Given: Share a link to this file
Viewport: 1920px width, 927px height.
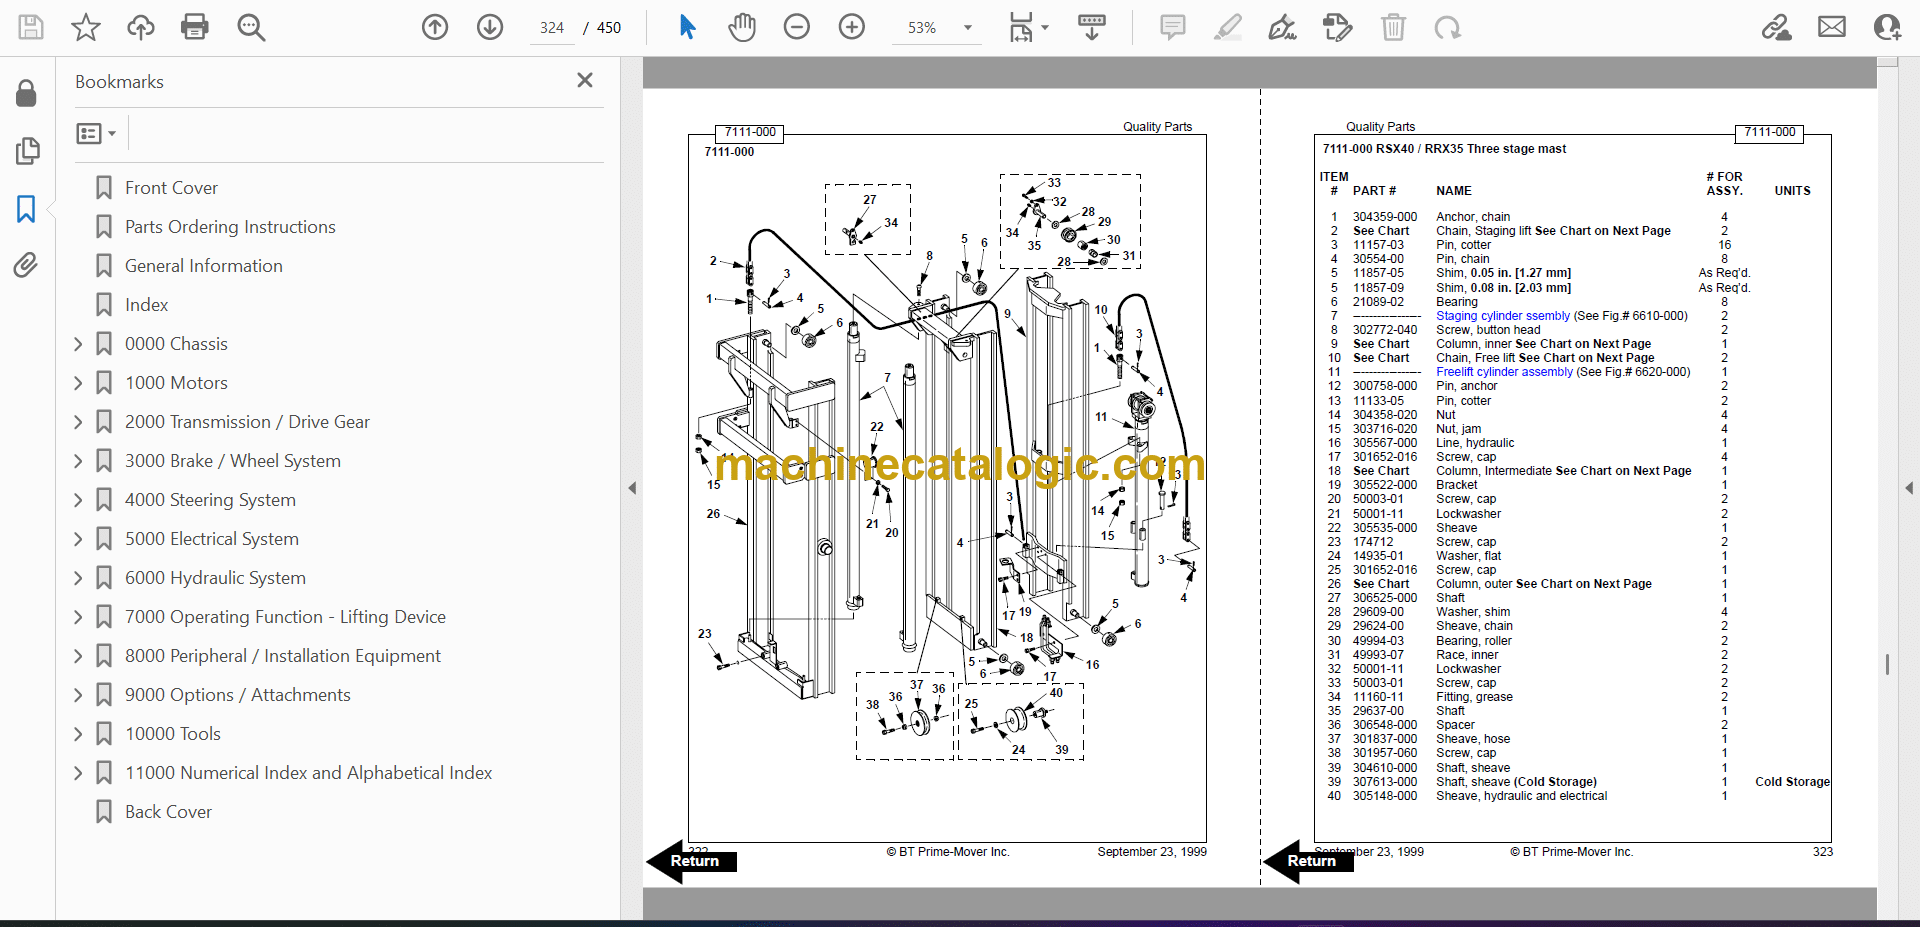Looking at the screenshot, I should click(x=1777, y=27).
